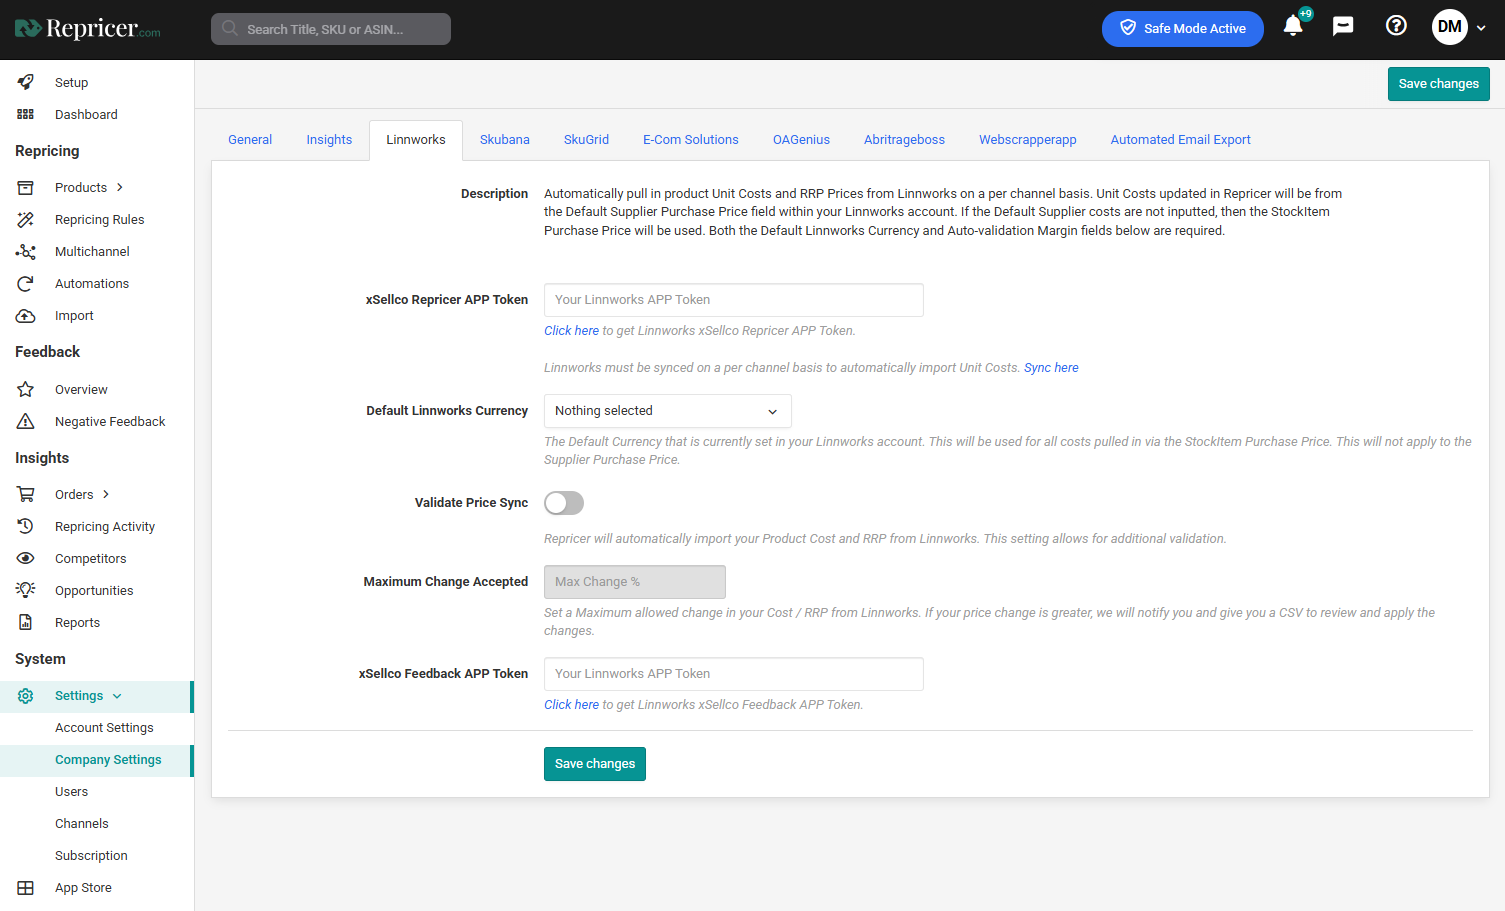The height and width of the screenshot is (911, 1505).
Task: Click the System section heading
Action: pos(40,659)
